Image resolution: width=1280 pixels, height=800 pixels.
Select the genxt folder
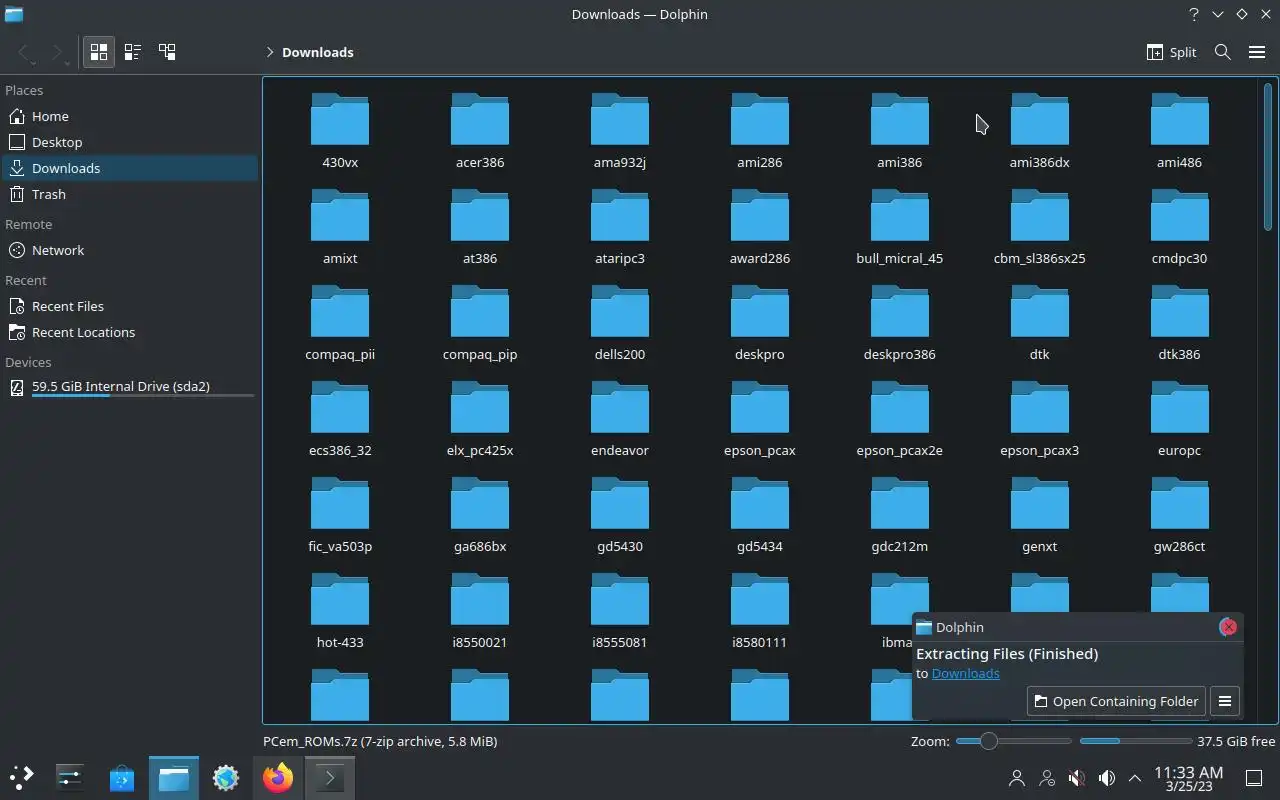tap(1040, 515)
